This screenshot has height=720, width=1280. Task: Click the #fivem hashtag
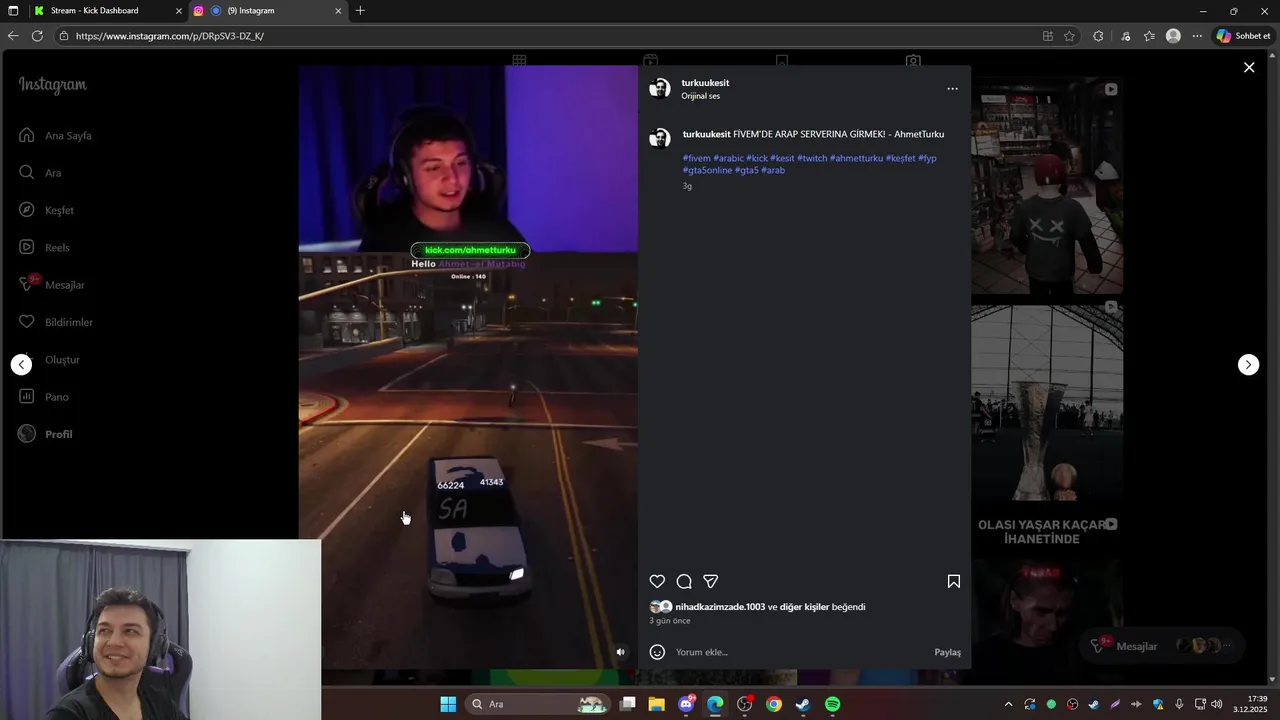[697, 158]
